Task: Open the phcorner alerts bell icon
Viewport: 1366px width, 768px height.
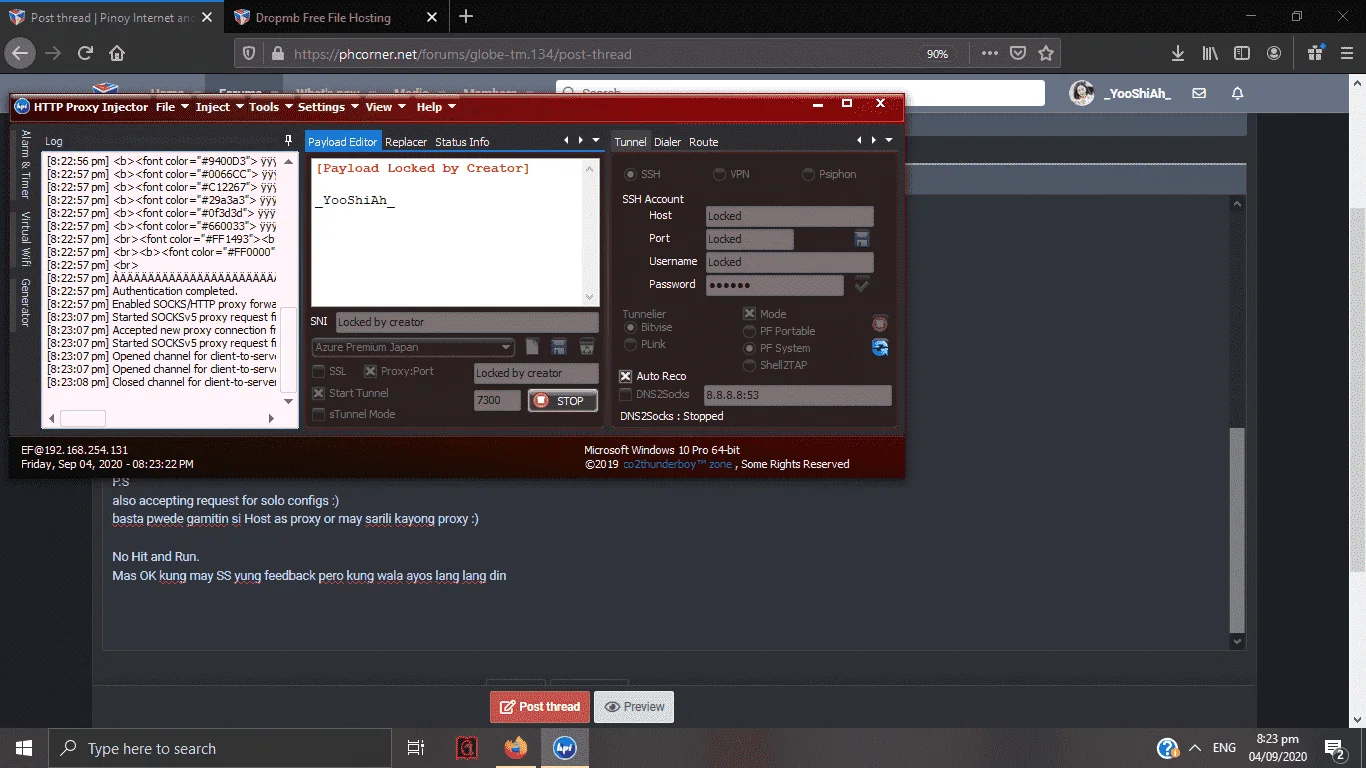Action: tap(1237, 93)
